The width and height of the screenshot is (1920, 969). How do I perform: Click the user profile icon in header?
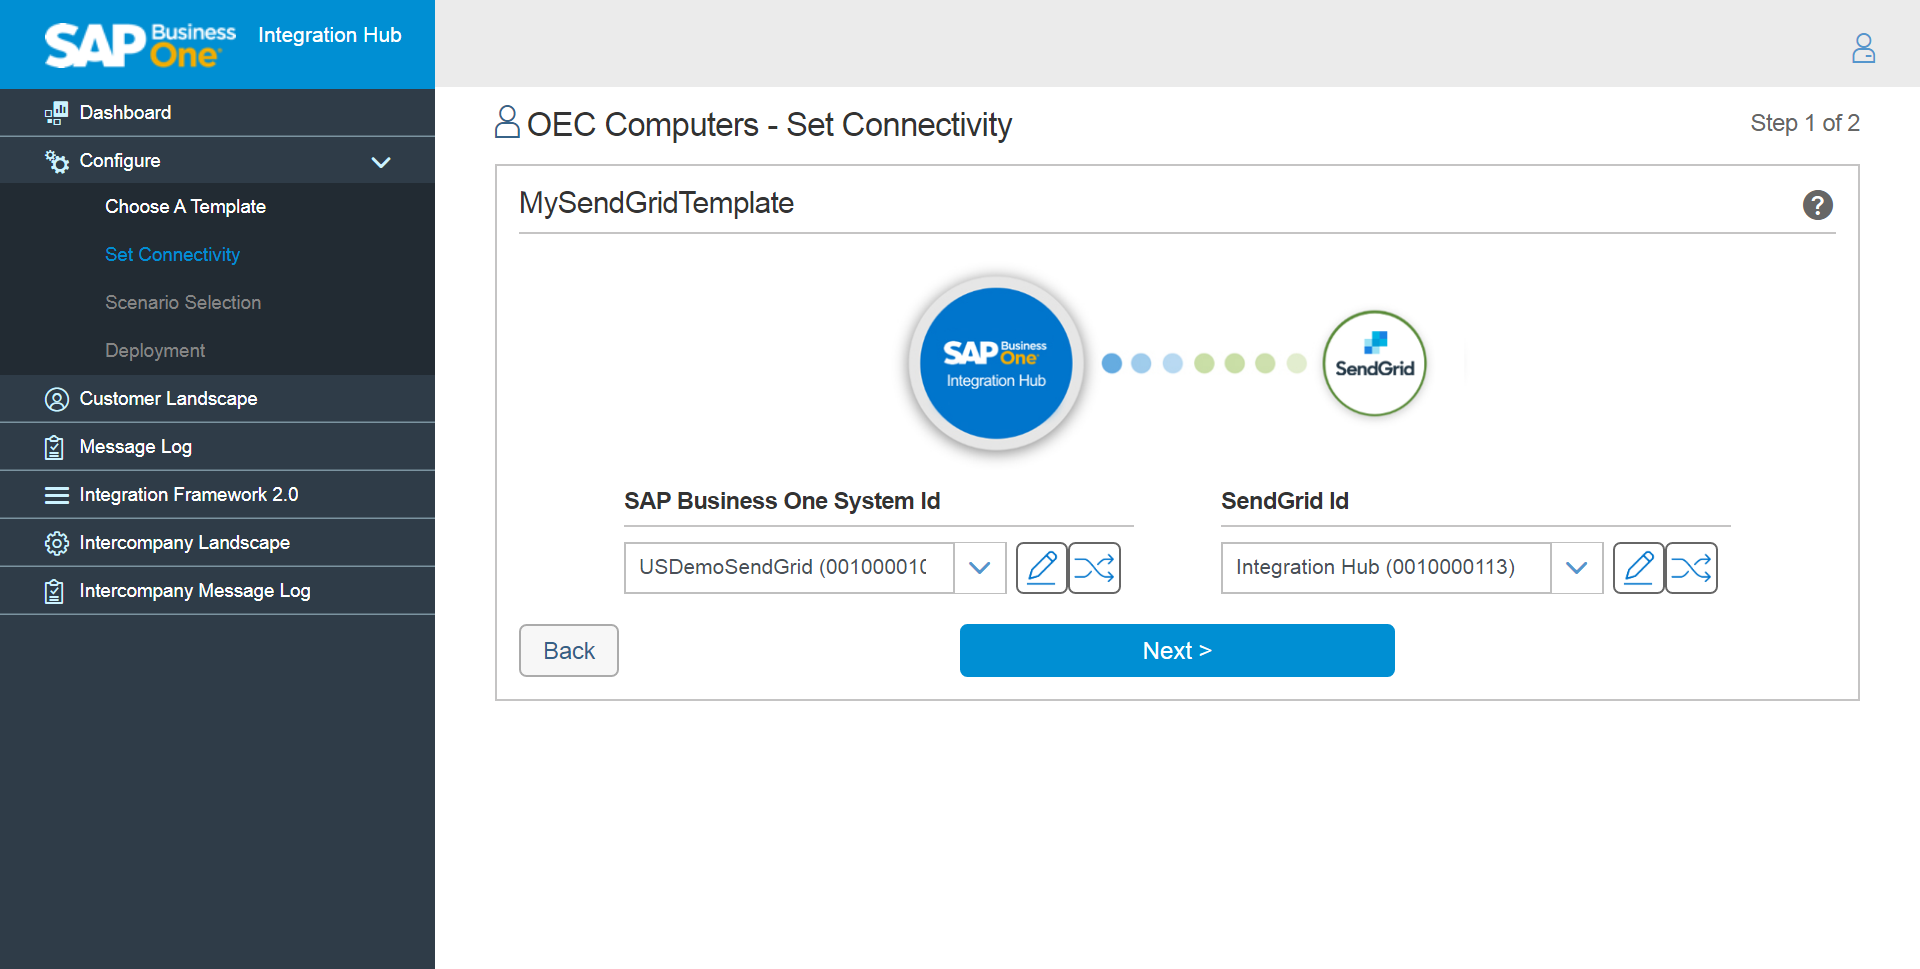[1863, 48]
